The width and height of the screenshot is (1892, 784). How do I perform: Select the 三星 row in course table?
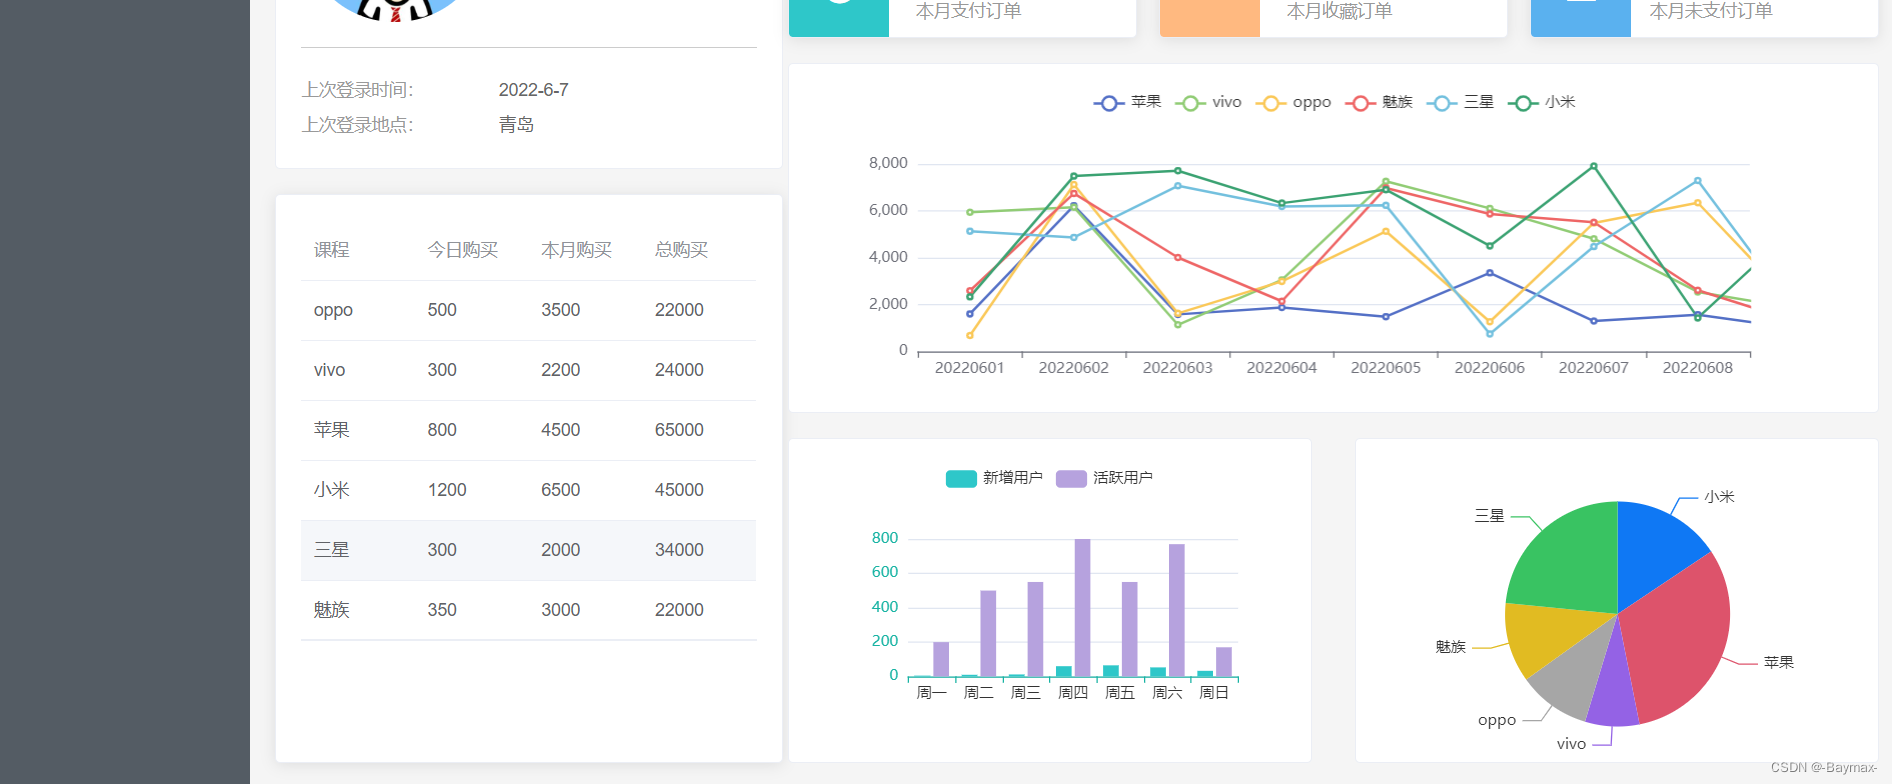[x=528, y=550]
